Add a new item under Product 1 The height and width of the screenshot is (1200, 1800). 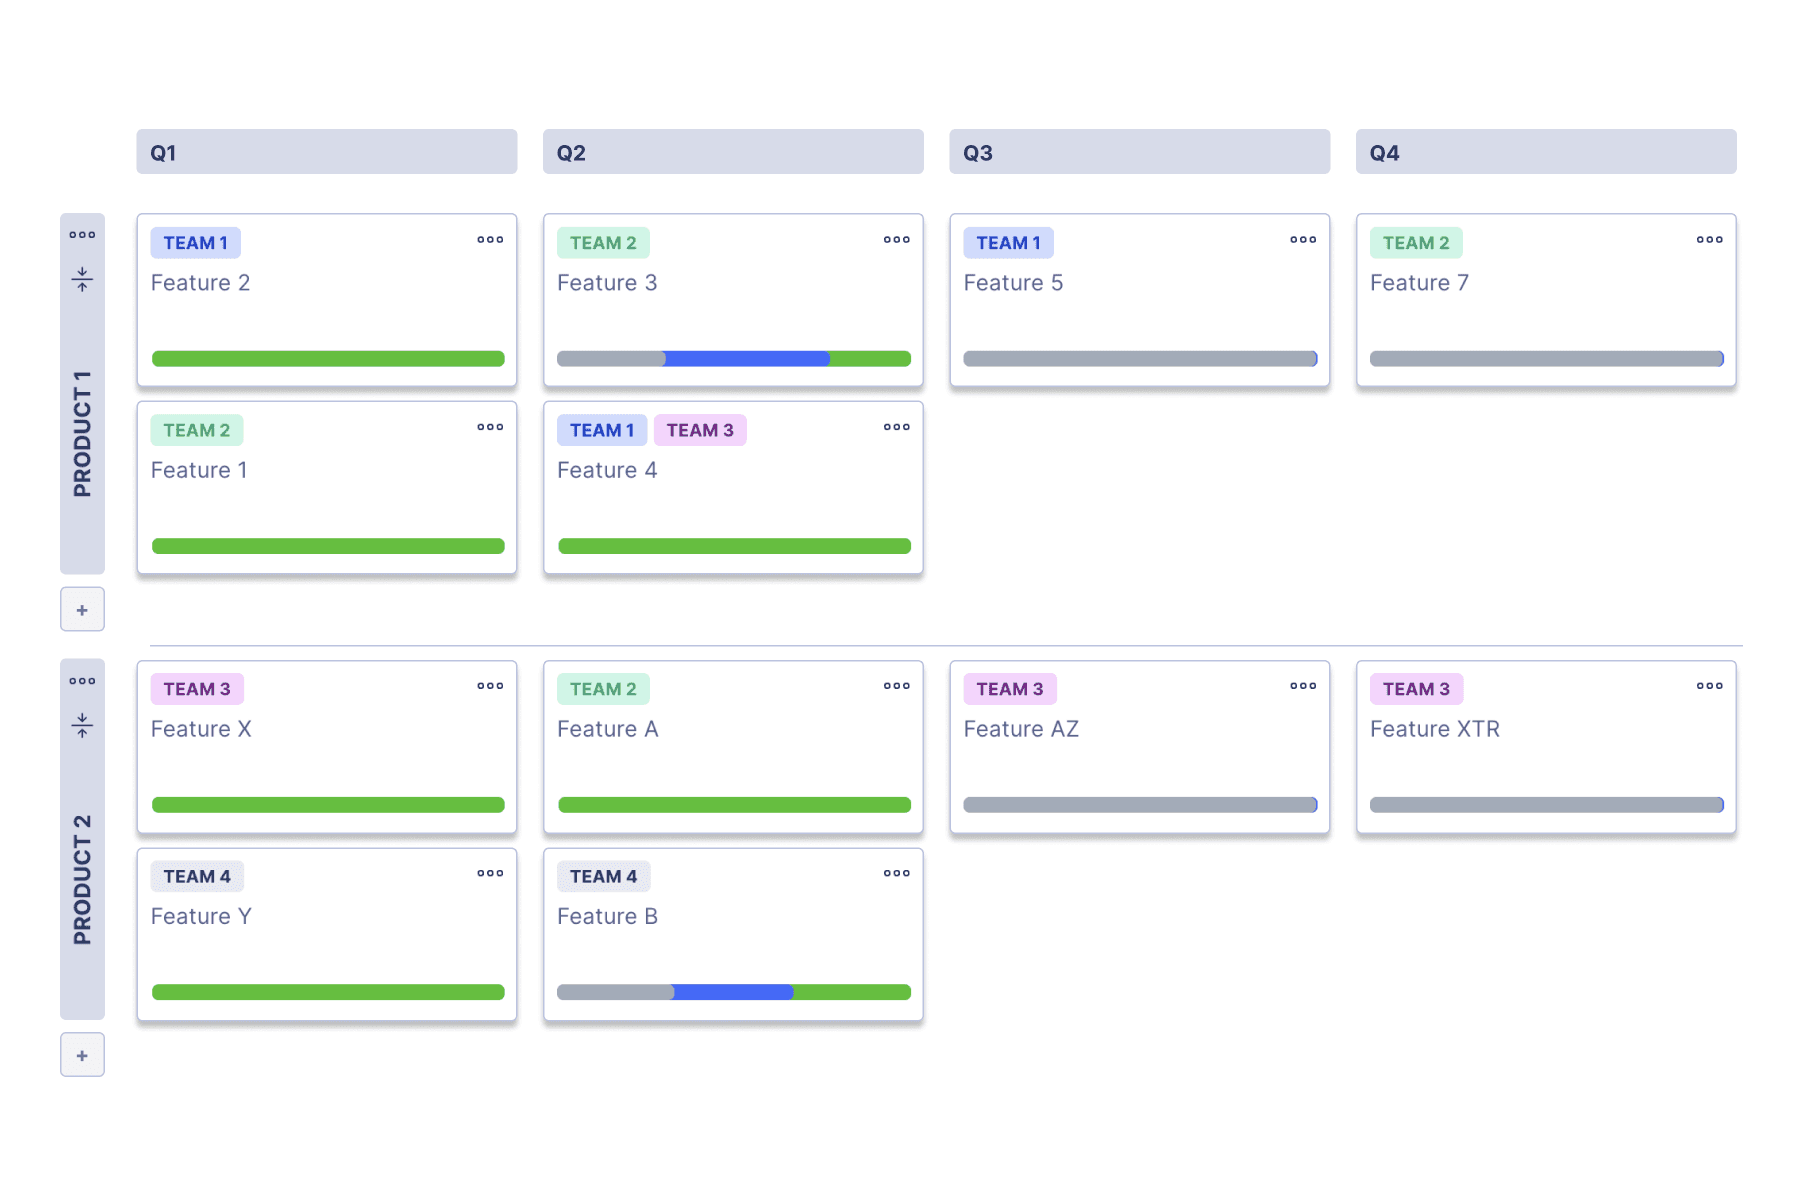pos(82,608)
